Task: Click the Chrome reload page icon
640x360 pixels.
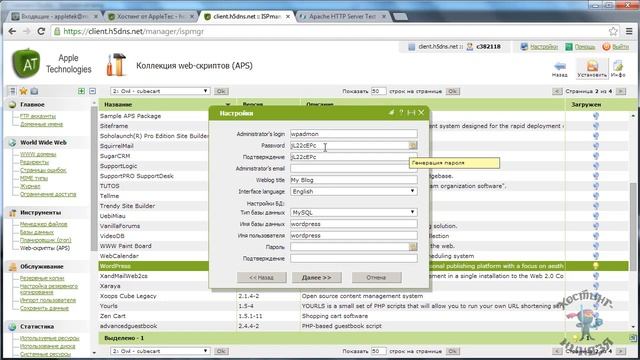Action: click(x=41, y=31)
